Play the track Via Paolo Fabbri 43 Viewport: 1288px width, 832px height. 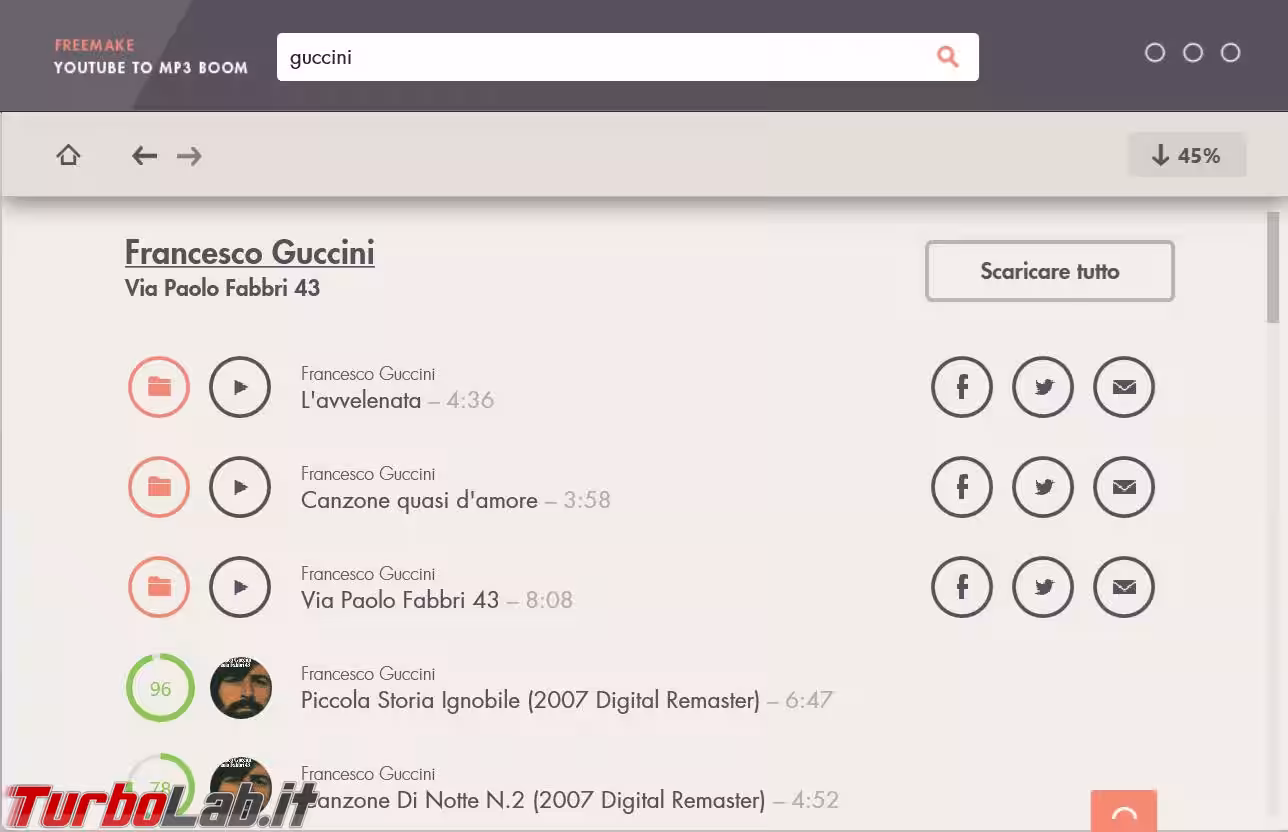240,587
